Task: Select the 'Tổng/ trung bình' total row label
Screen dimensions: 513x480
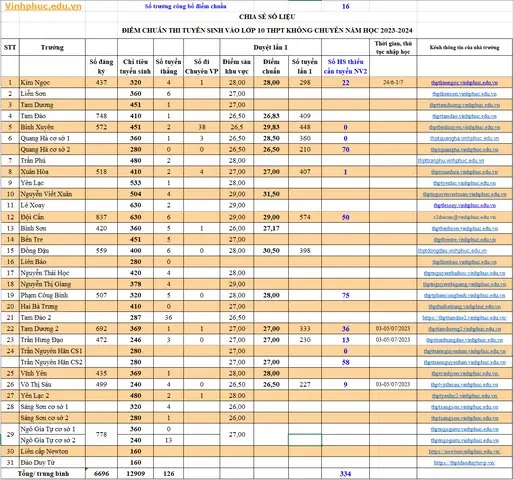Action: pos(43,474)
